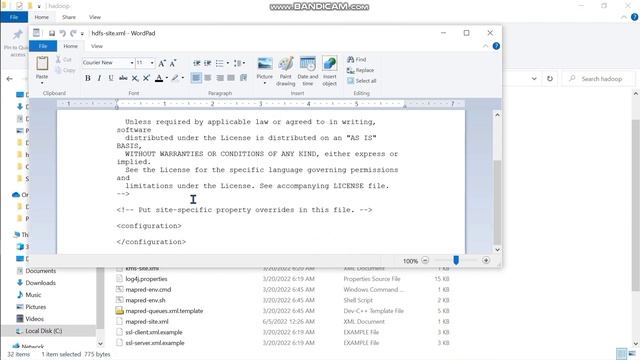This screenshot has height=360, width=640.
Task: Toggle underline formatting
Action: [x=111, y=78]
